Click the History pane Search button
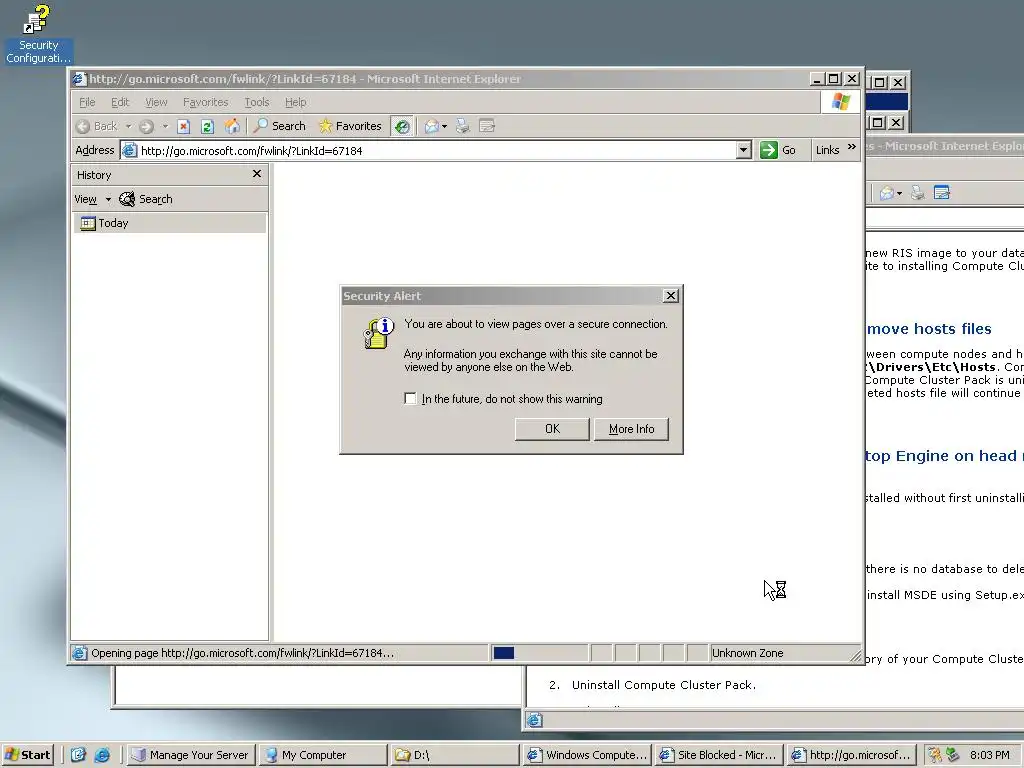 (146, 199)
